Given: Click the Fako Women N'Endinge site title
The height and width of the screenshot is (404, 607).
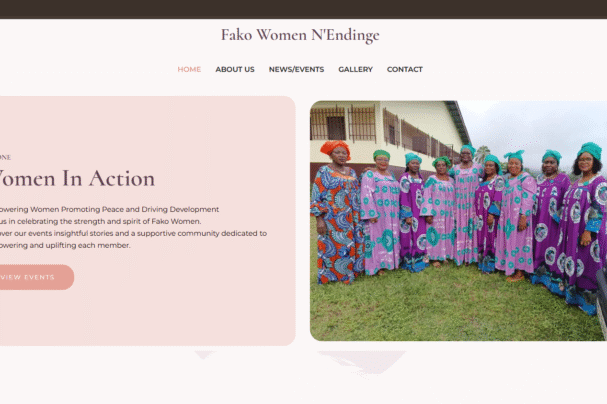Looking at the screenshot, I should tap(300, 36).
